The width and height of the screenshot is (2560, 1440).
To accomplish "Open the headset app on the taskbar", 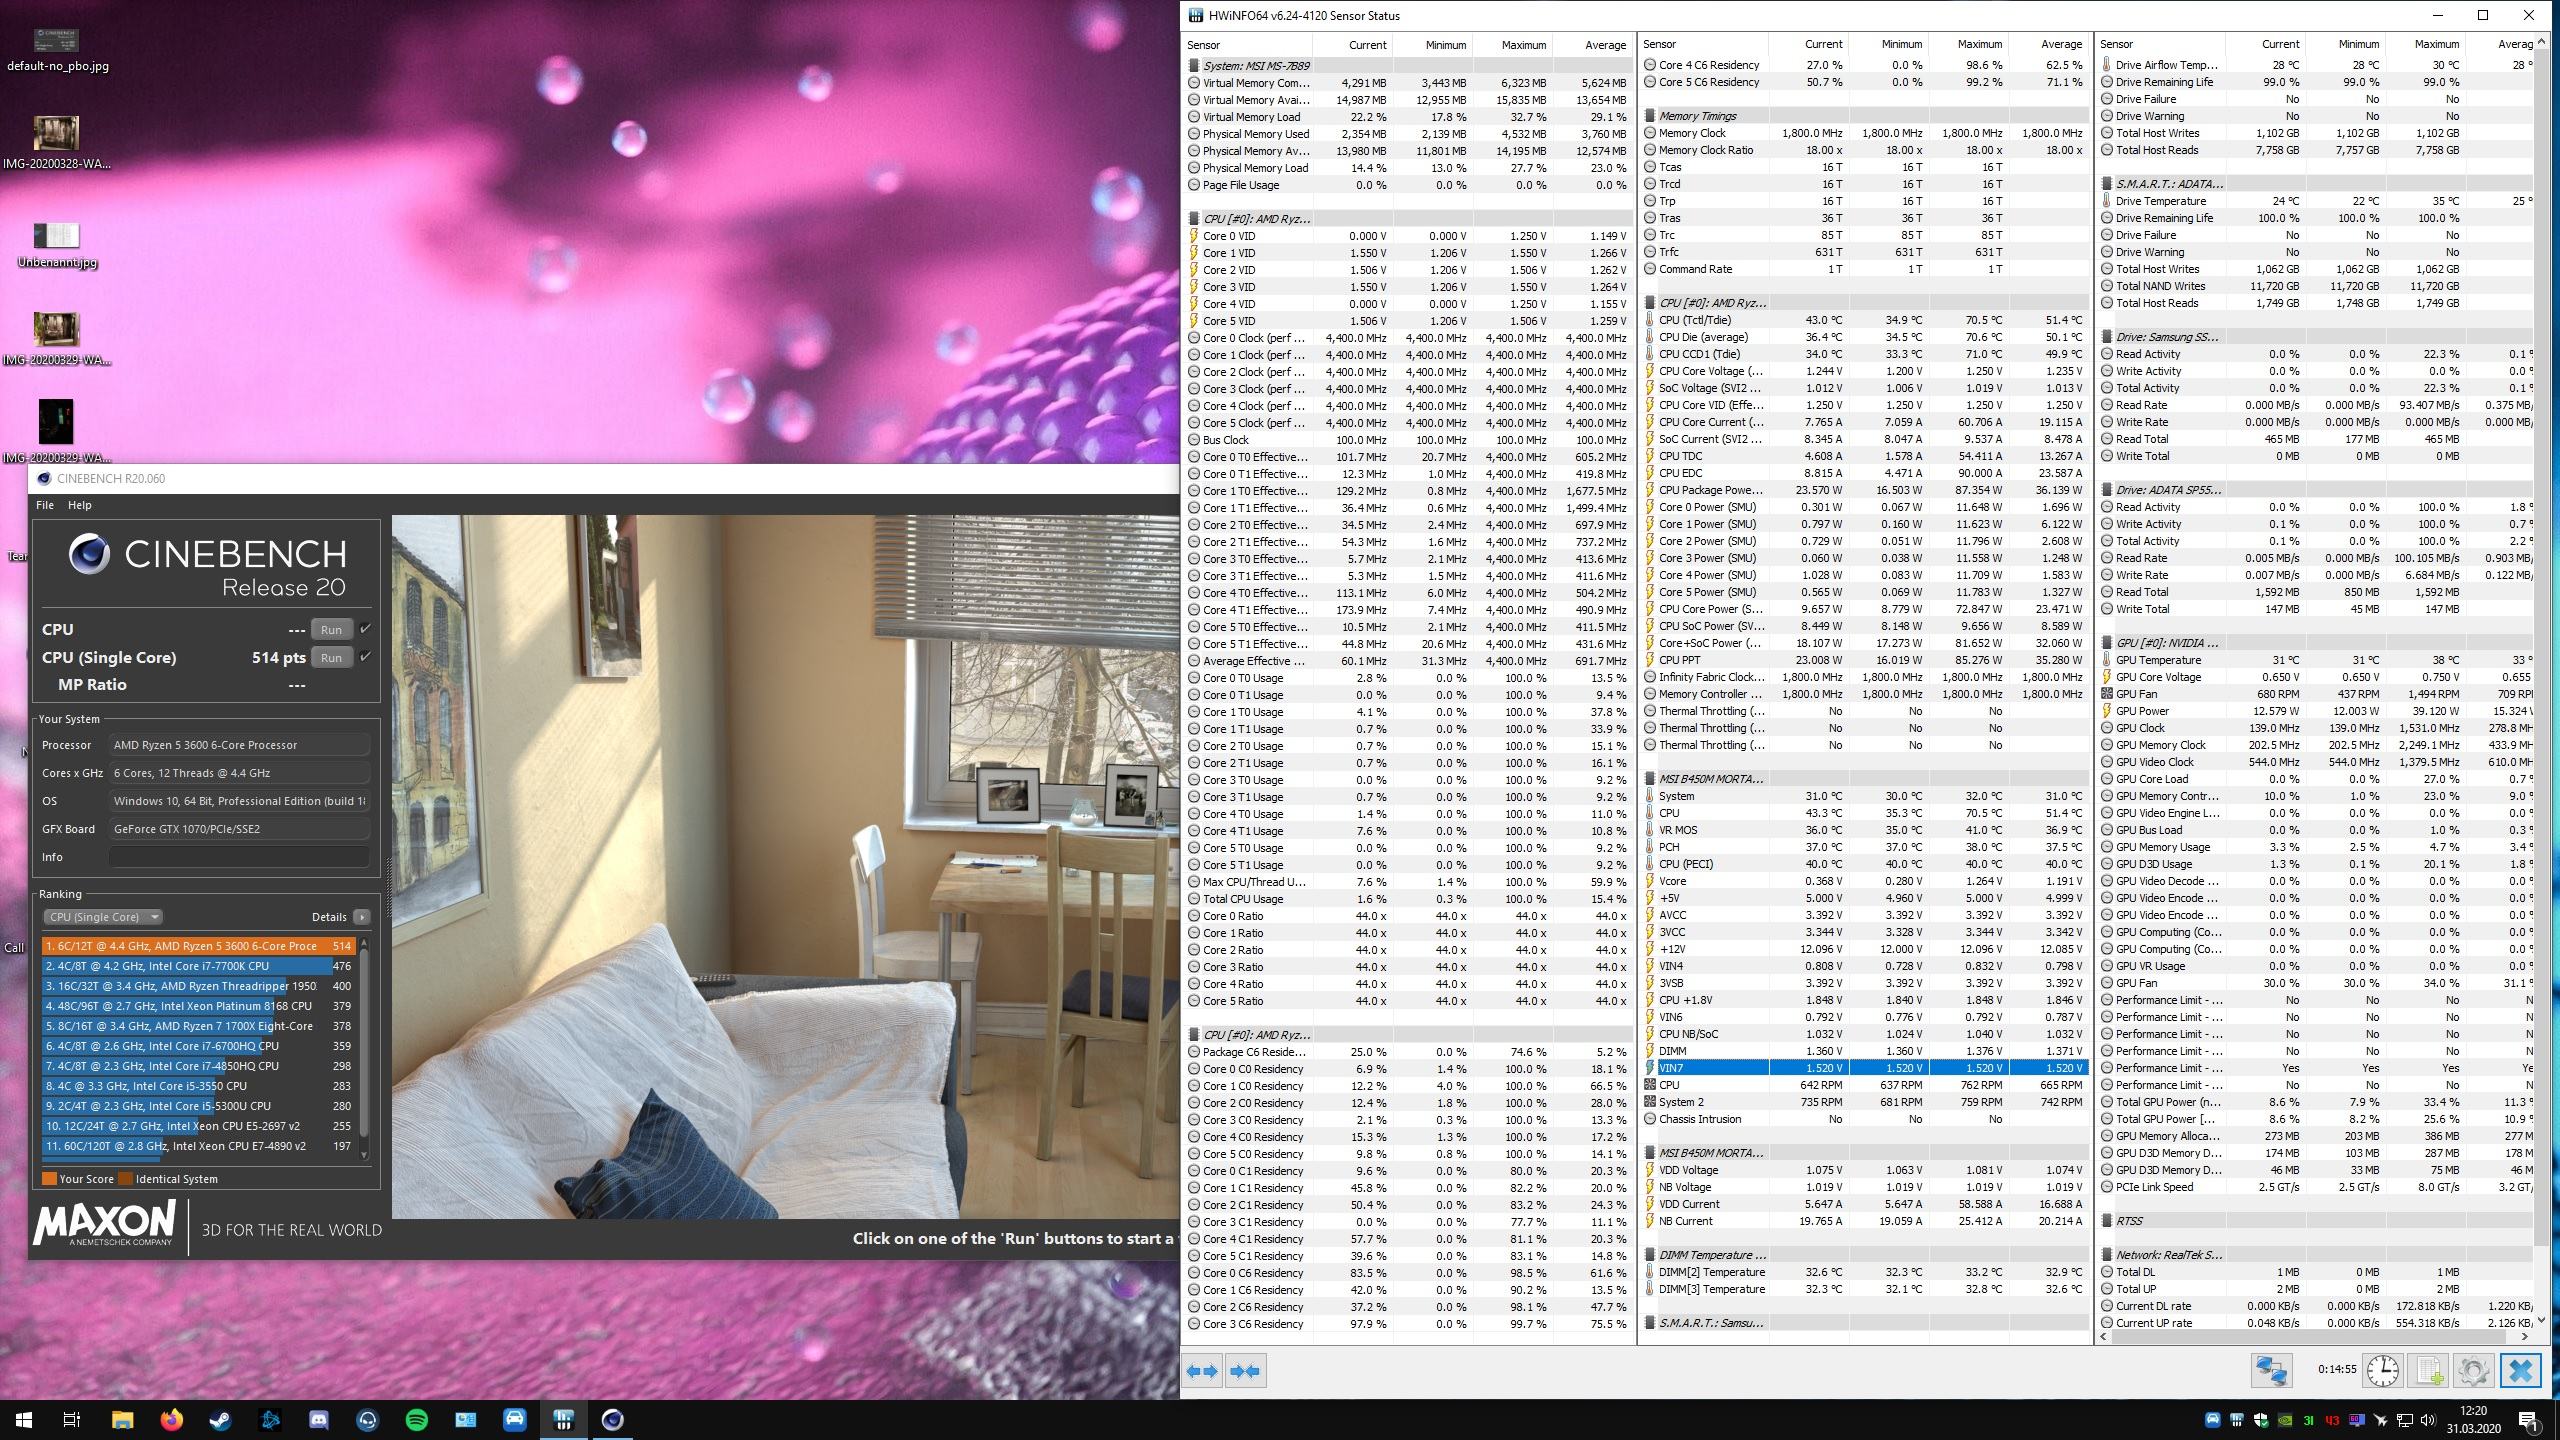I will [368, 1419].
